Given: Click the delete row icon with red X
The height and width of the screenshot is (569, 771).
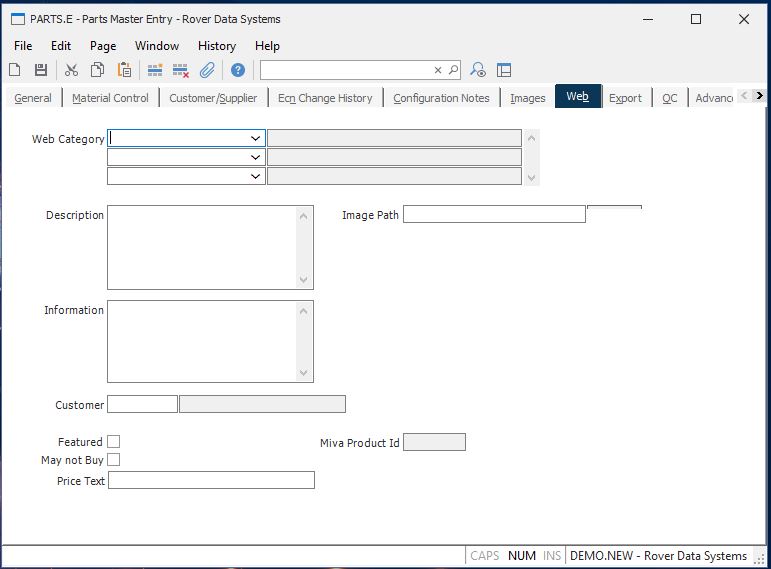Looking at the screenshot, I should pos(181,70).
